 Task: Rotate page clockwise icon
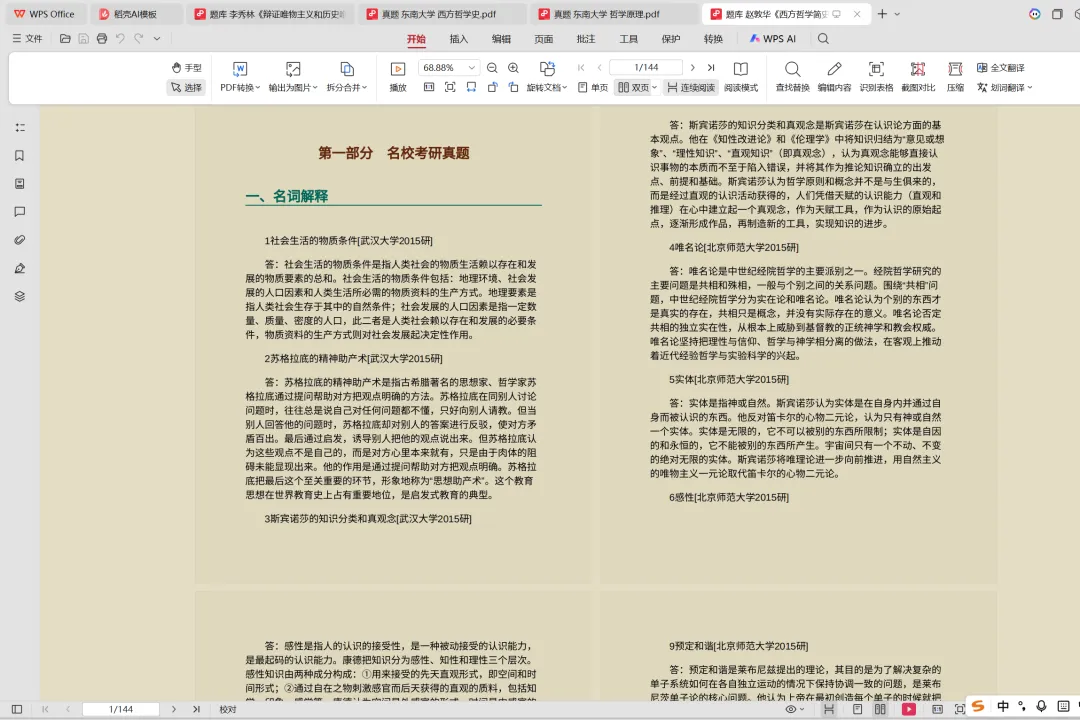[514, 88]
